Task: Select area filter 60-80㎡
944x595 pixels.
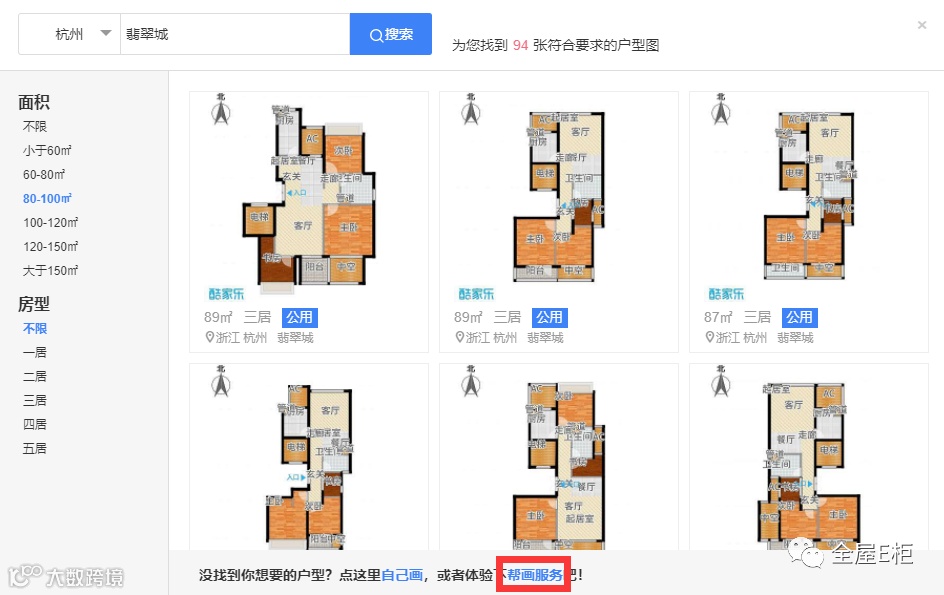Action: point(44,175)
